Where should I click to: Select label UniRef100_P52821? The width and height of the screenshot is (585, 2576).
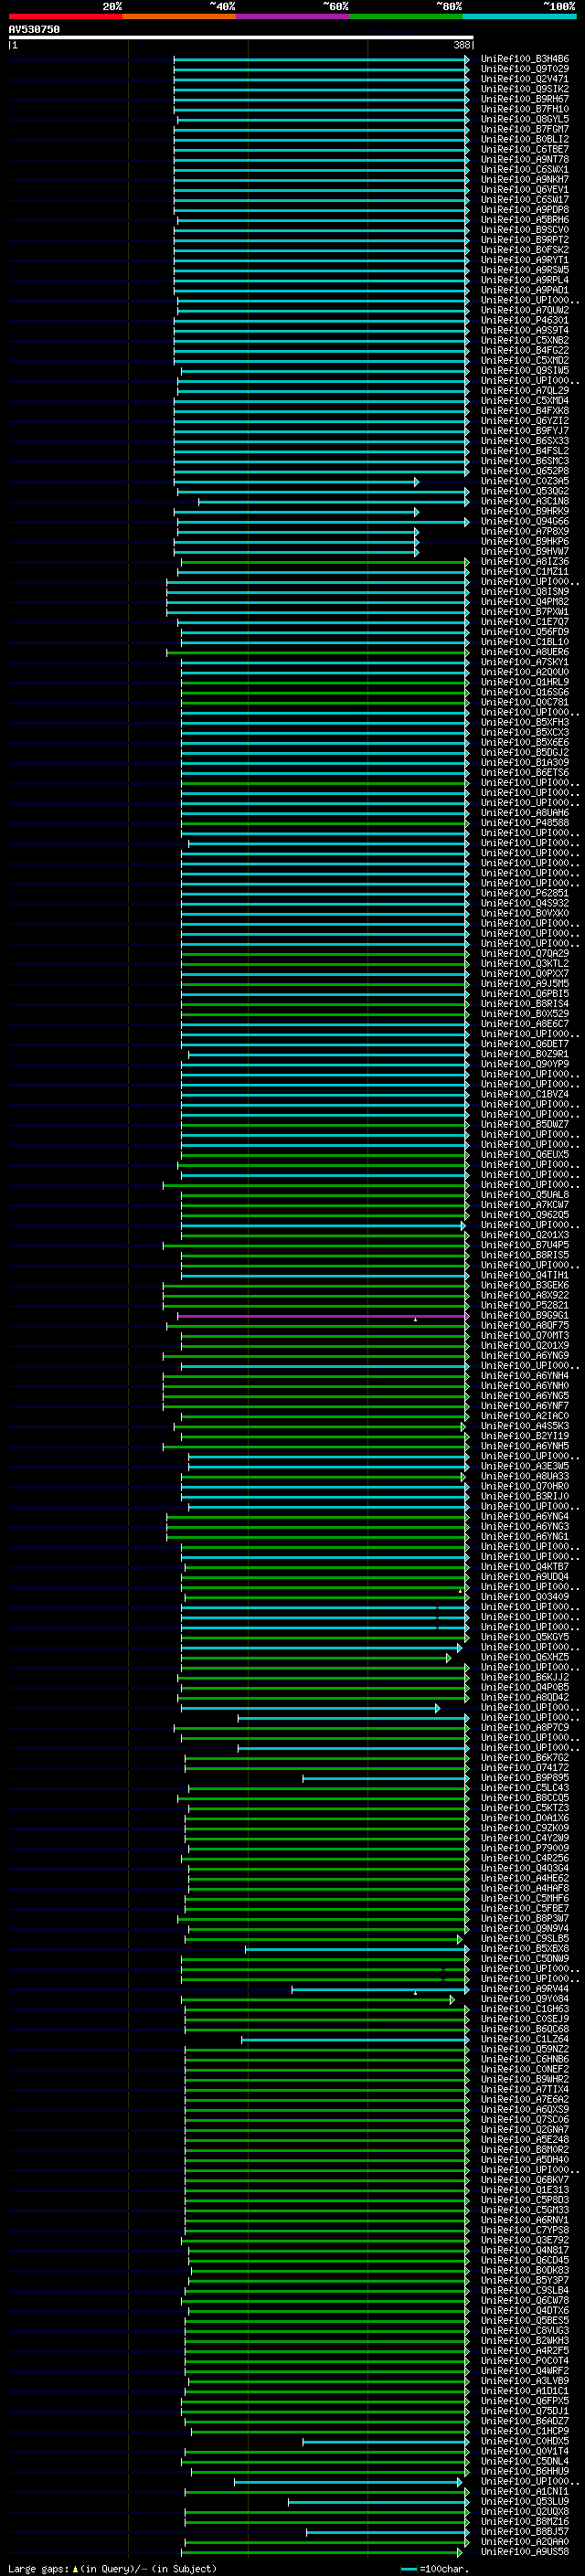pos(525,1306)
